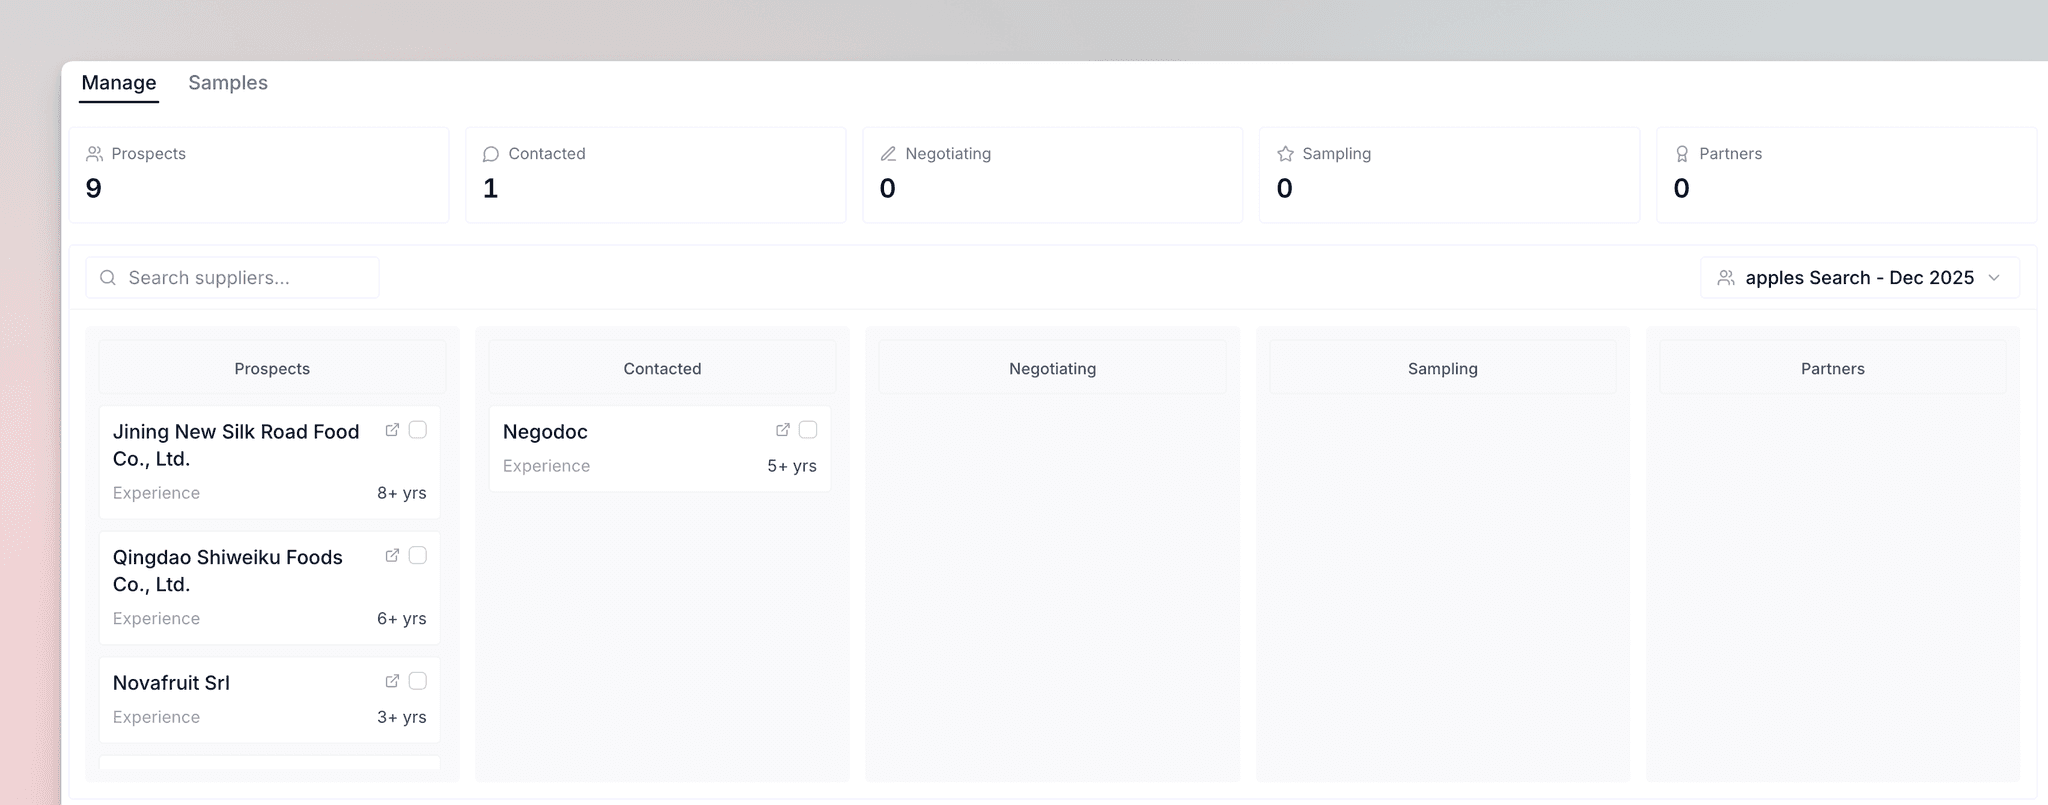Open external link for Jining New Silk Road Food
Screen dimensions: 2048x805
[392, 430]
